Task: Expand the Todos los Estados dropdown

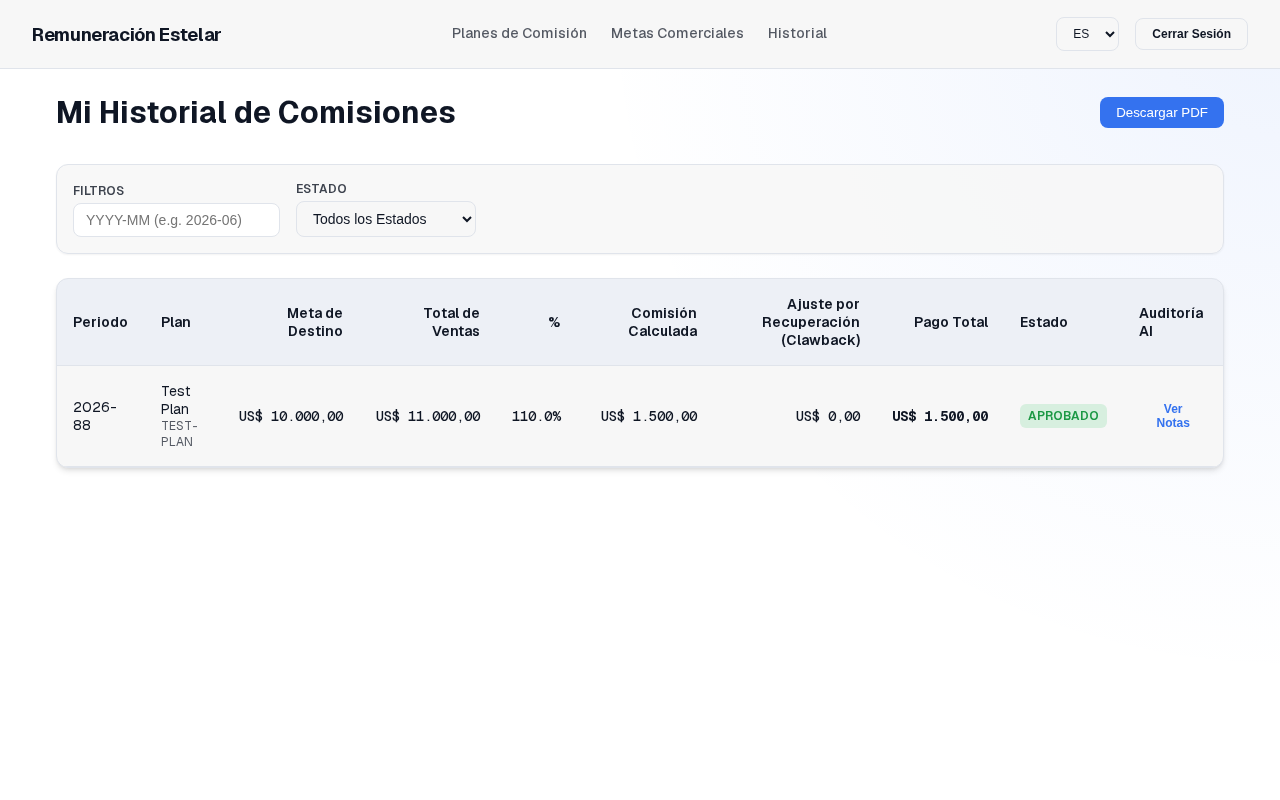Action: point(386,219)
